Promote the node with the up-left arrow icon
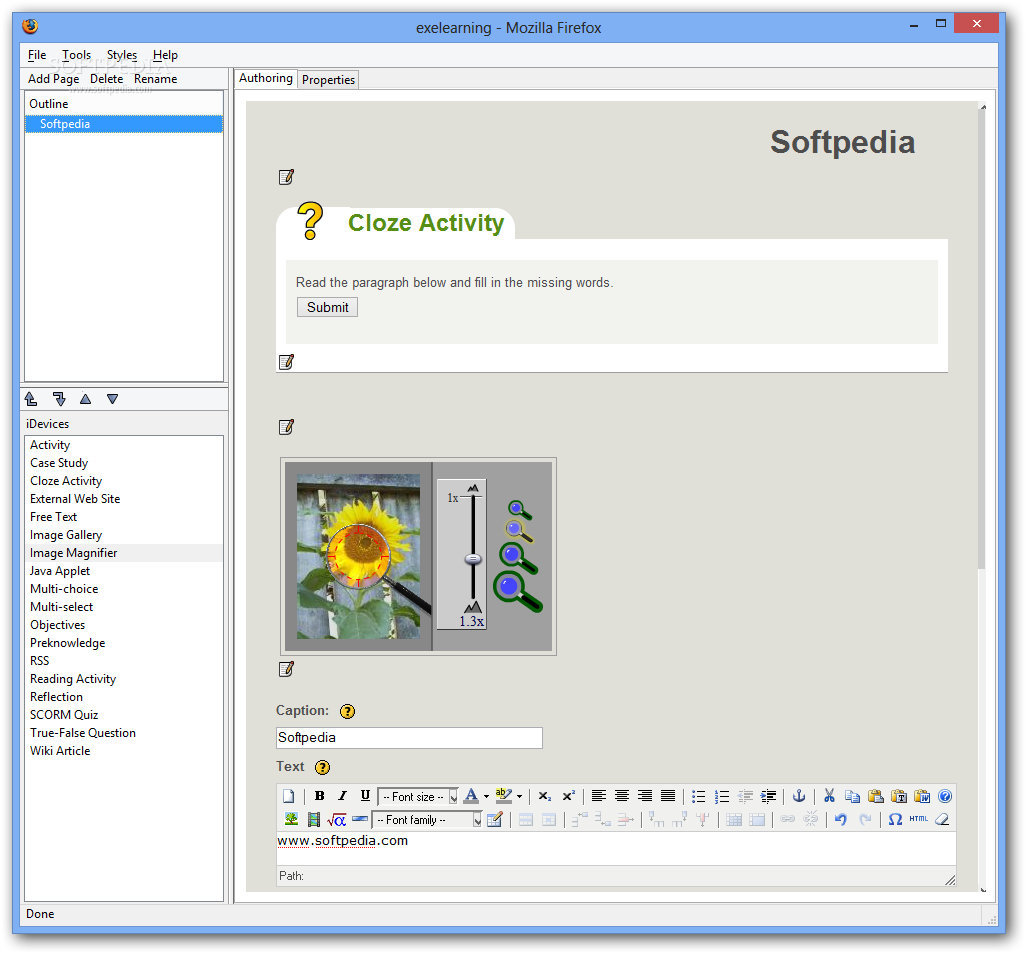The height and width of the screenshot is (954, 1026). point(31,398)
